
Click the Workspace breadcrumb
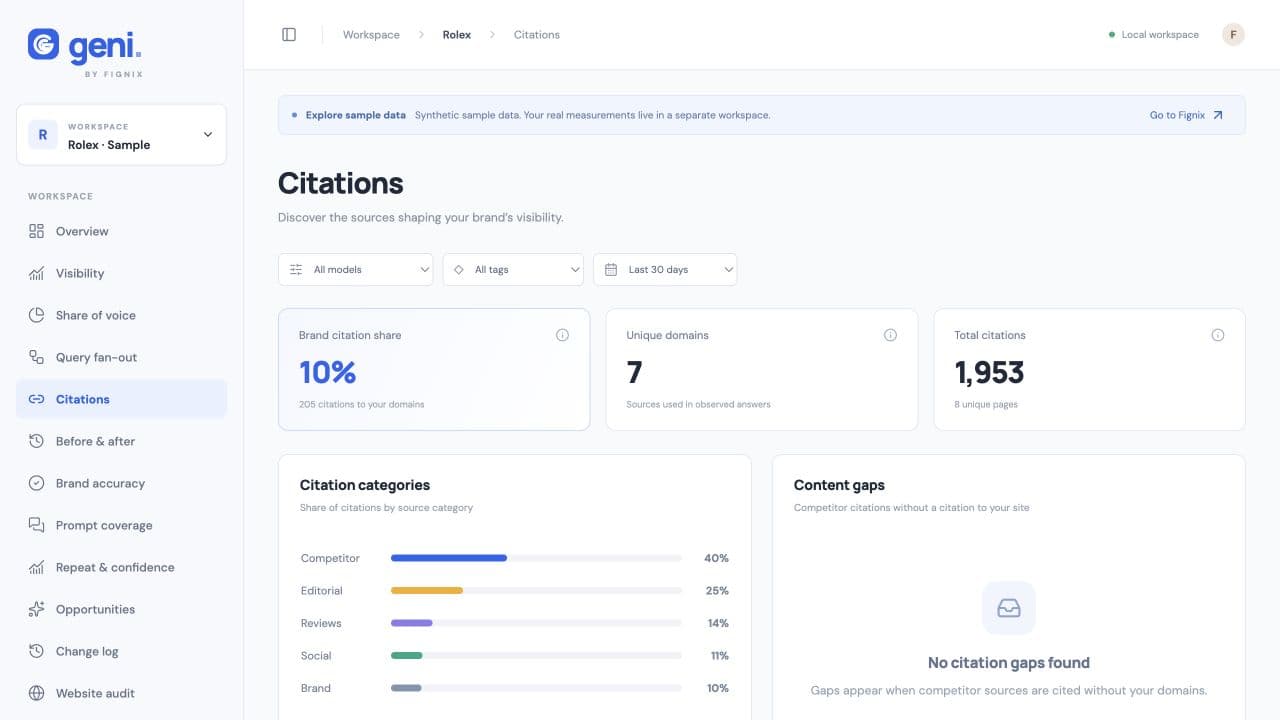[x=371, y=35]
